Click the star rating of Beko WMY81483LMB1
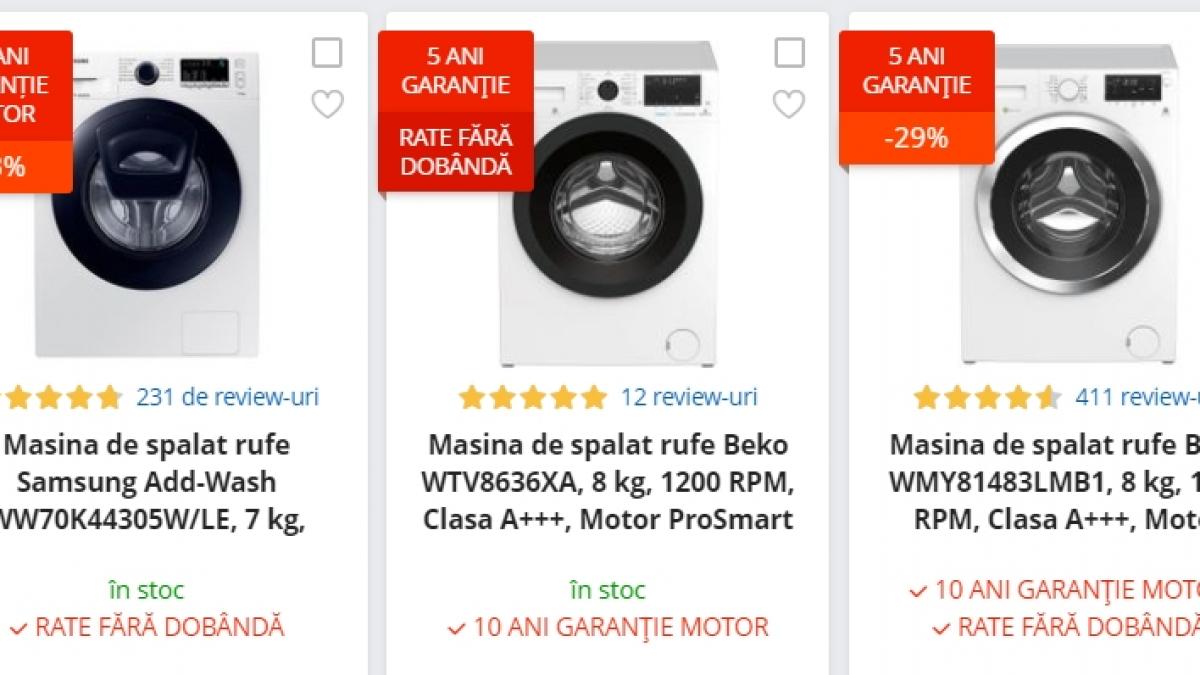1200x675 pixels. 986,398
